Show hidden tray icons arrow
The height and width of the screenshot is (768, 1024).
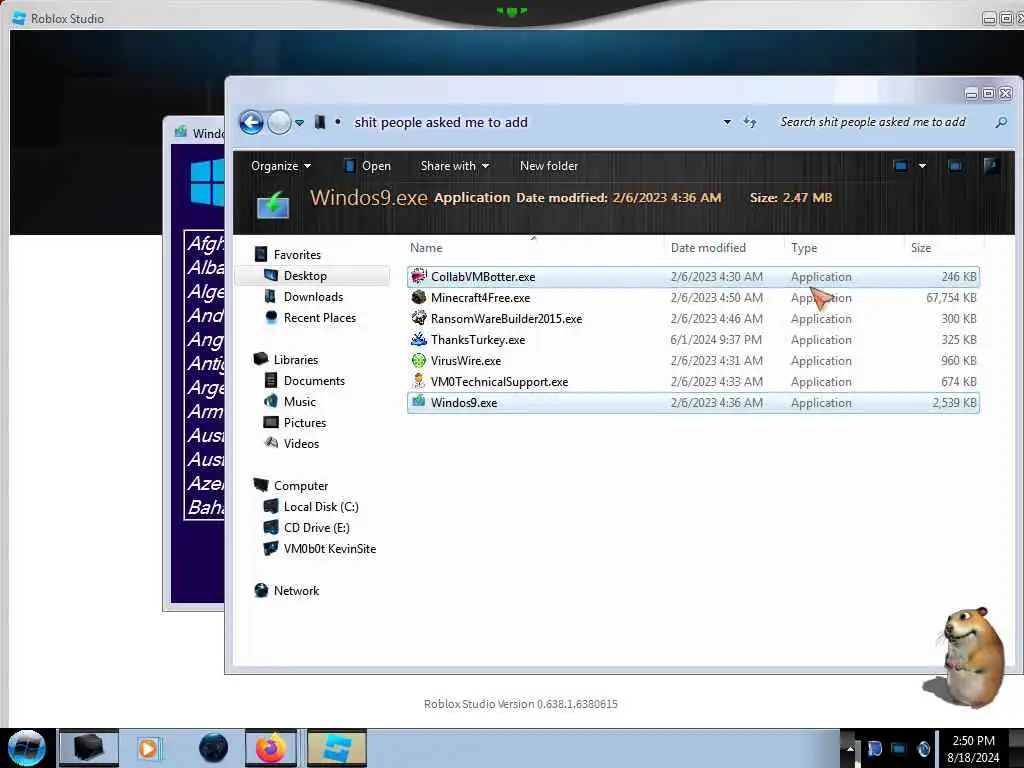click(x=850, y=748)
